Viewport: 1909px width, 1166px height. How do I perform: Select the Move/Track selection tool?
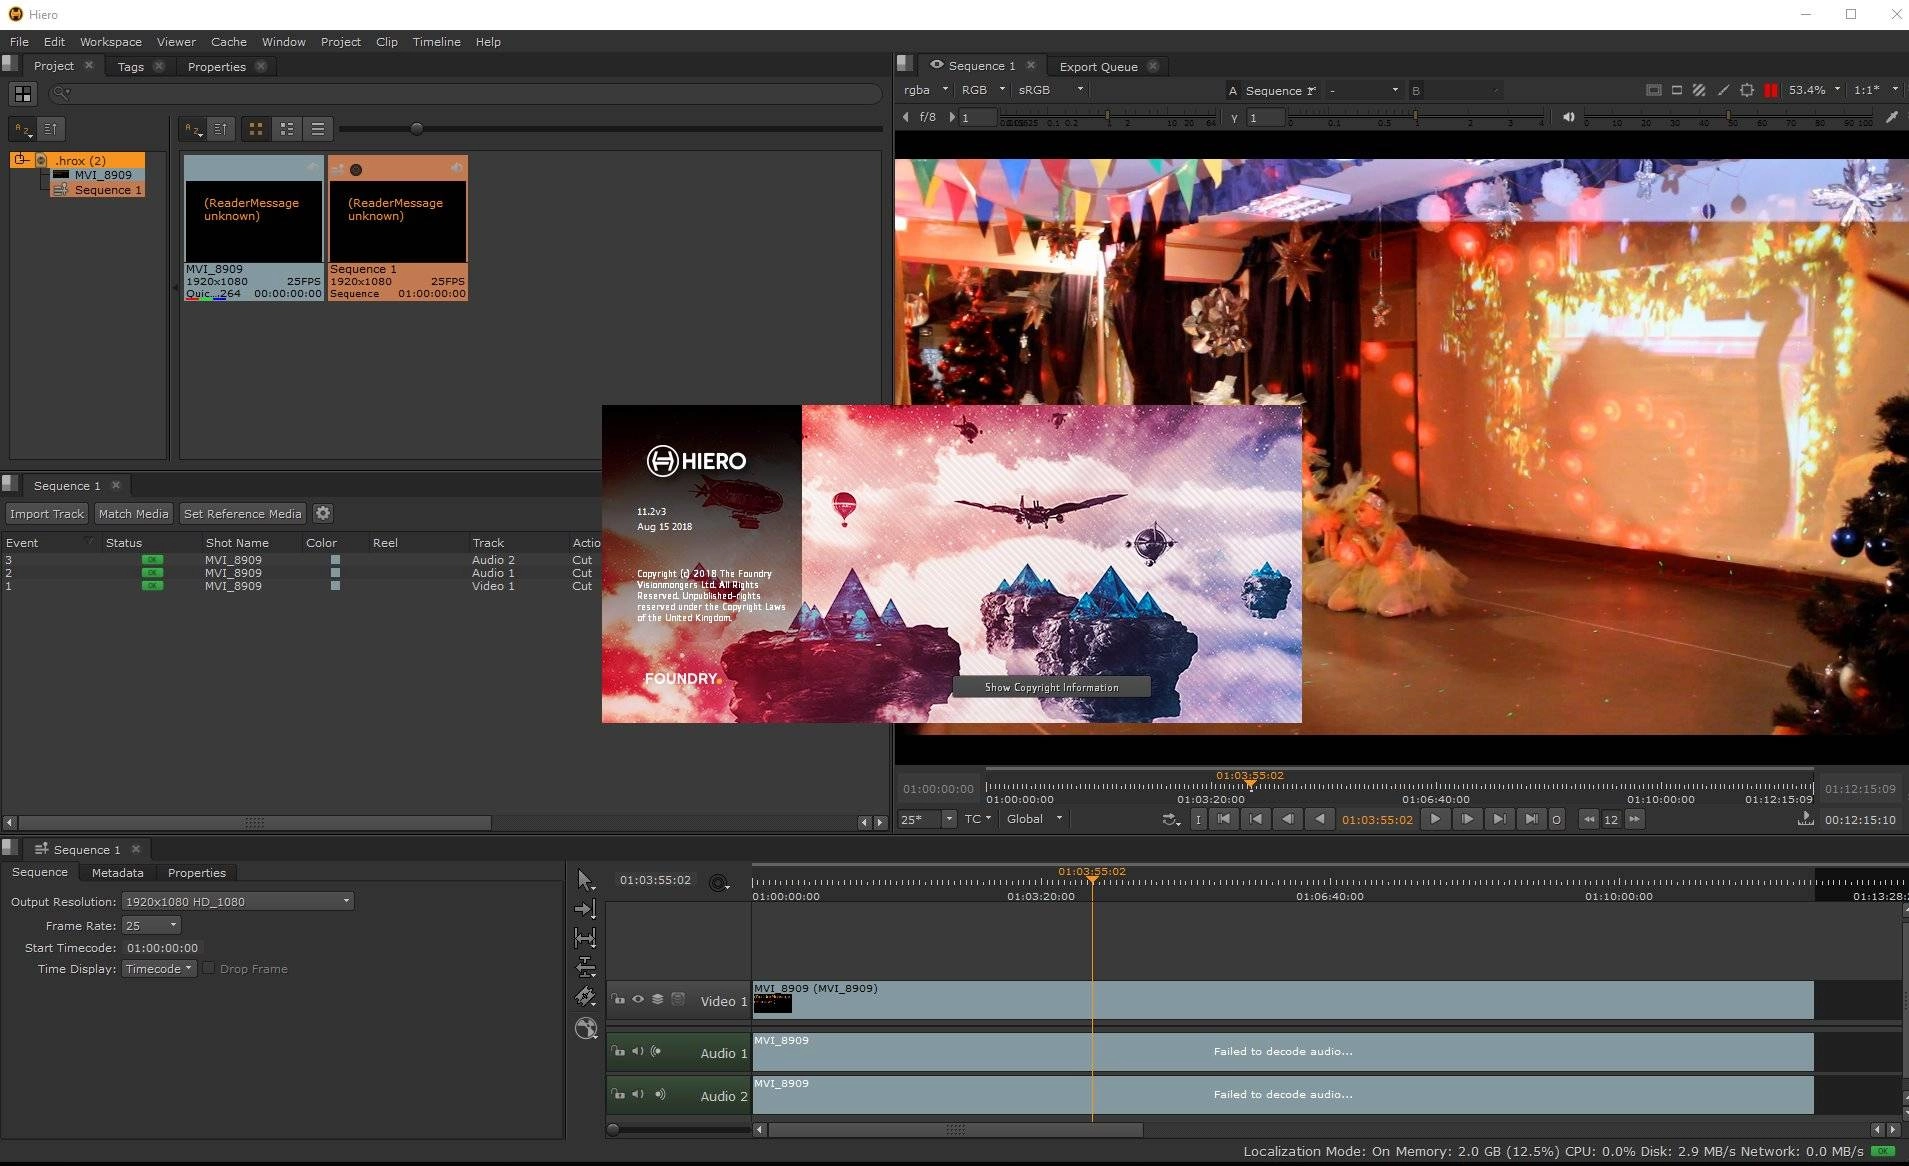pos(586,909)
